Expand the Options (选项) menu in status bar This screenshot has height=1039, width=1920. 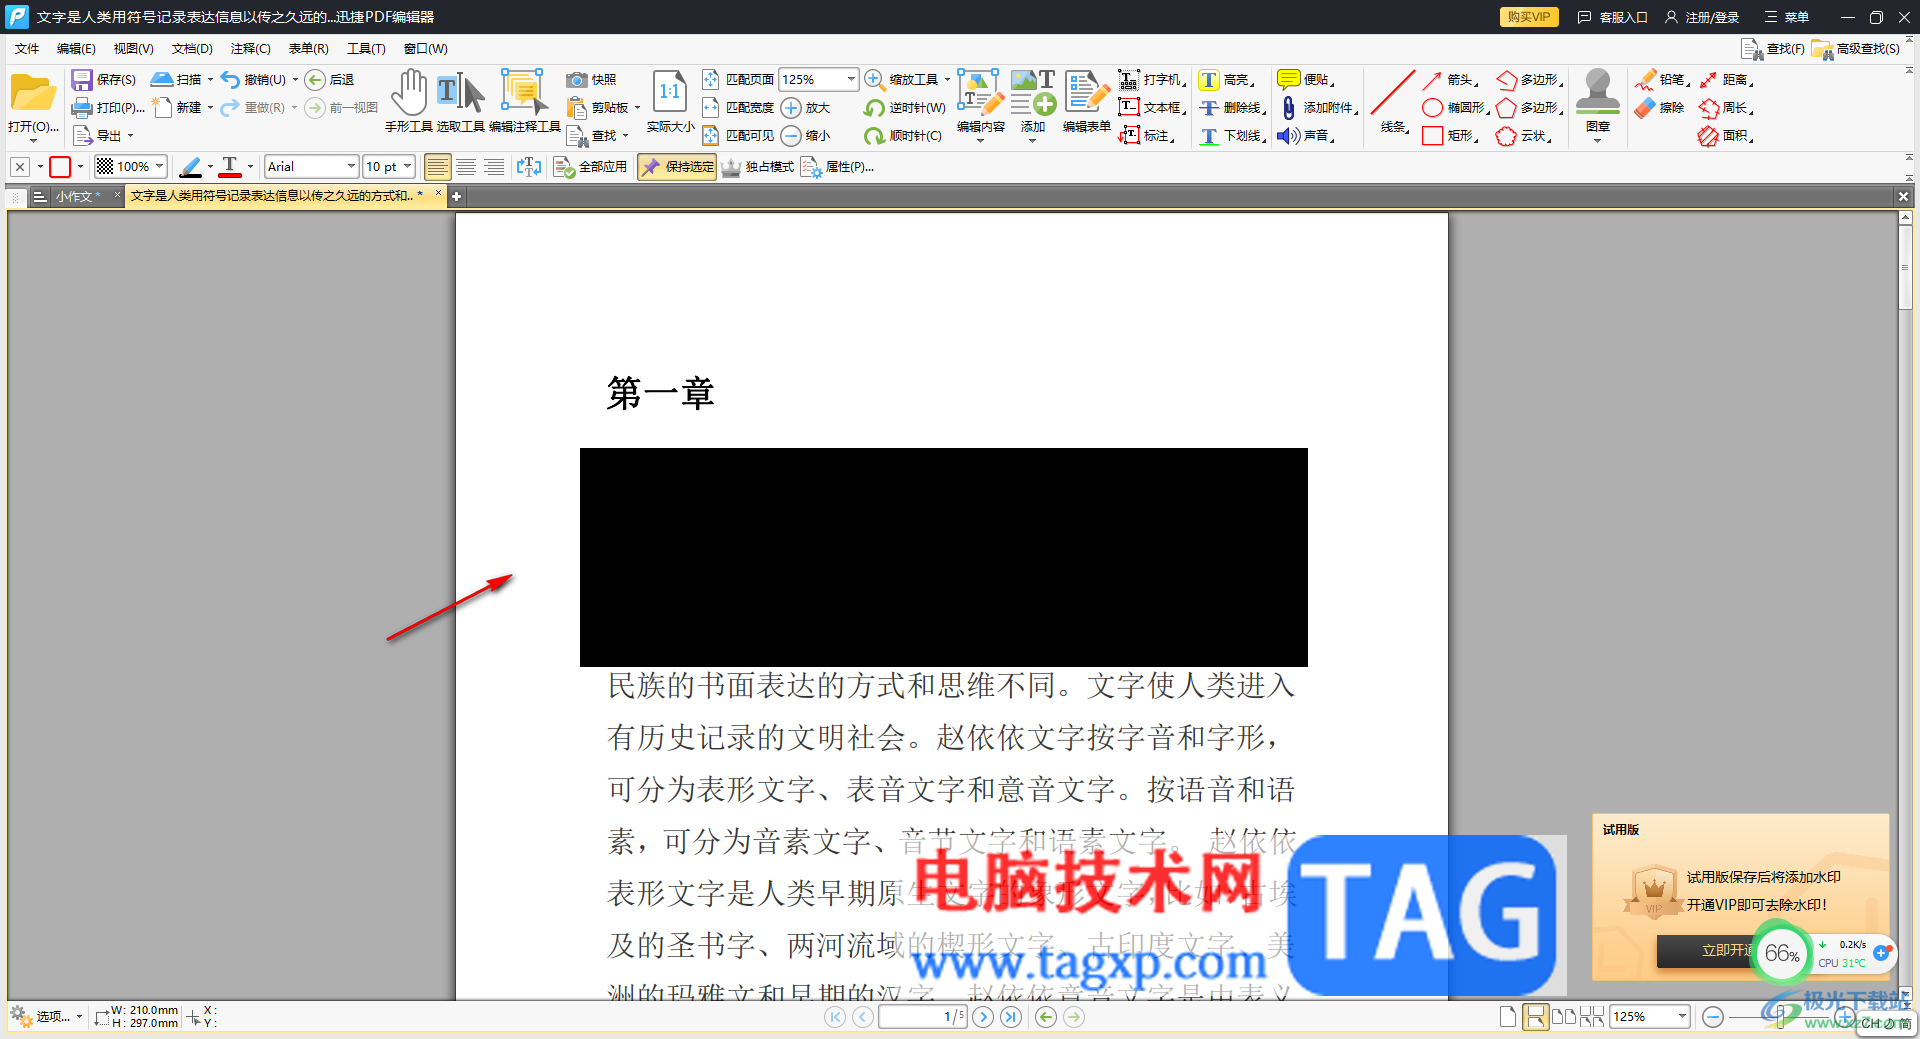point(46,1017)
